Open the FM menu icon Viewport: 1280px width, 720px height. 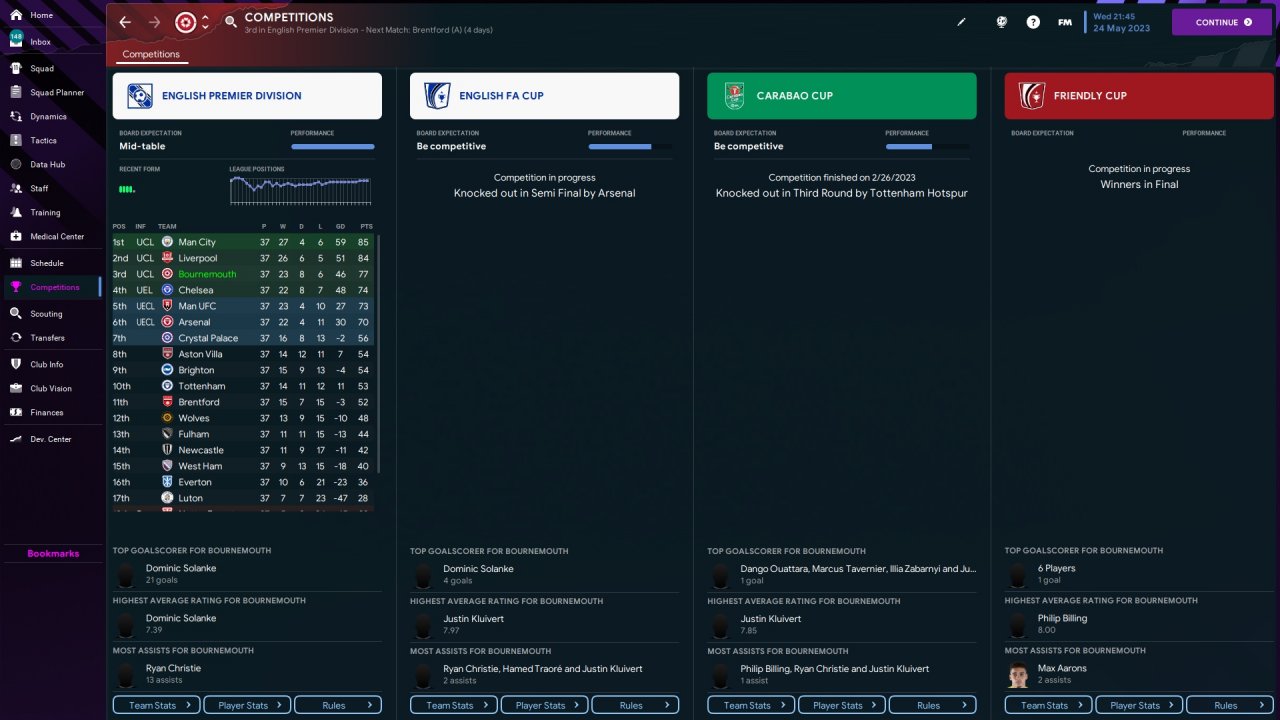click(x=1065, y=22)
